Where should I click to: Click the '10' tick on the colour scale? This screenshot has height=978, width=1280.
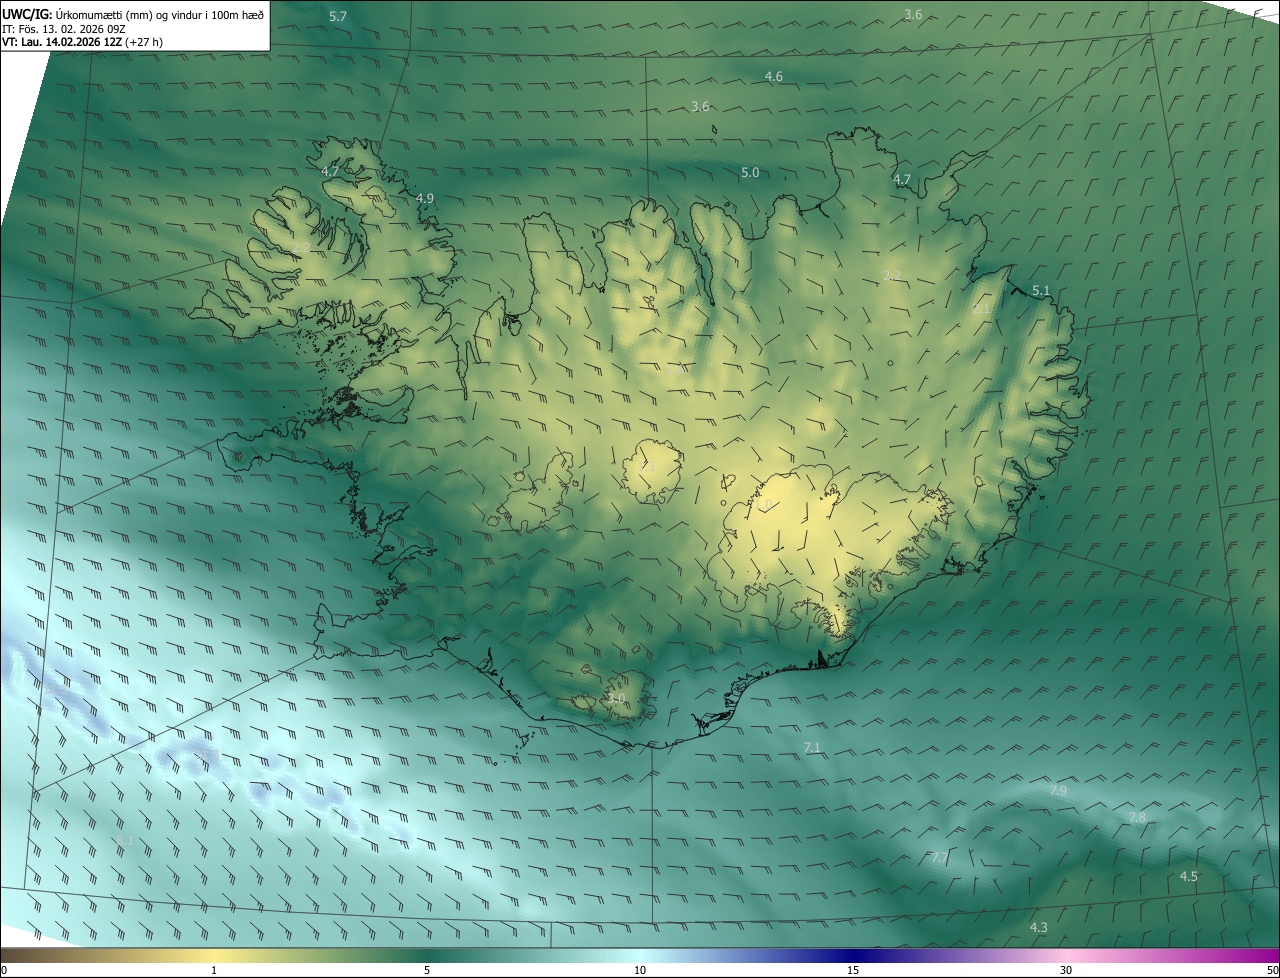coord(640,970)
